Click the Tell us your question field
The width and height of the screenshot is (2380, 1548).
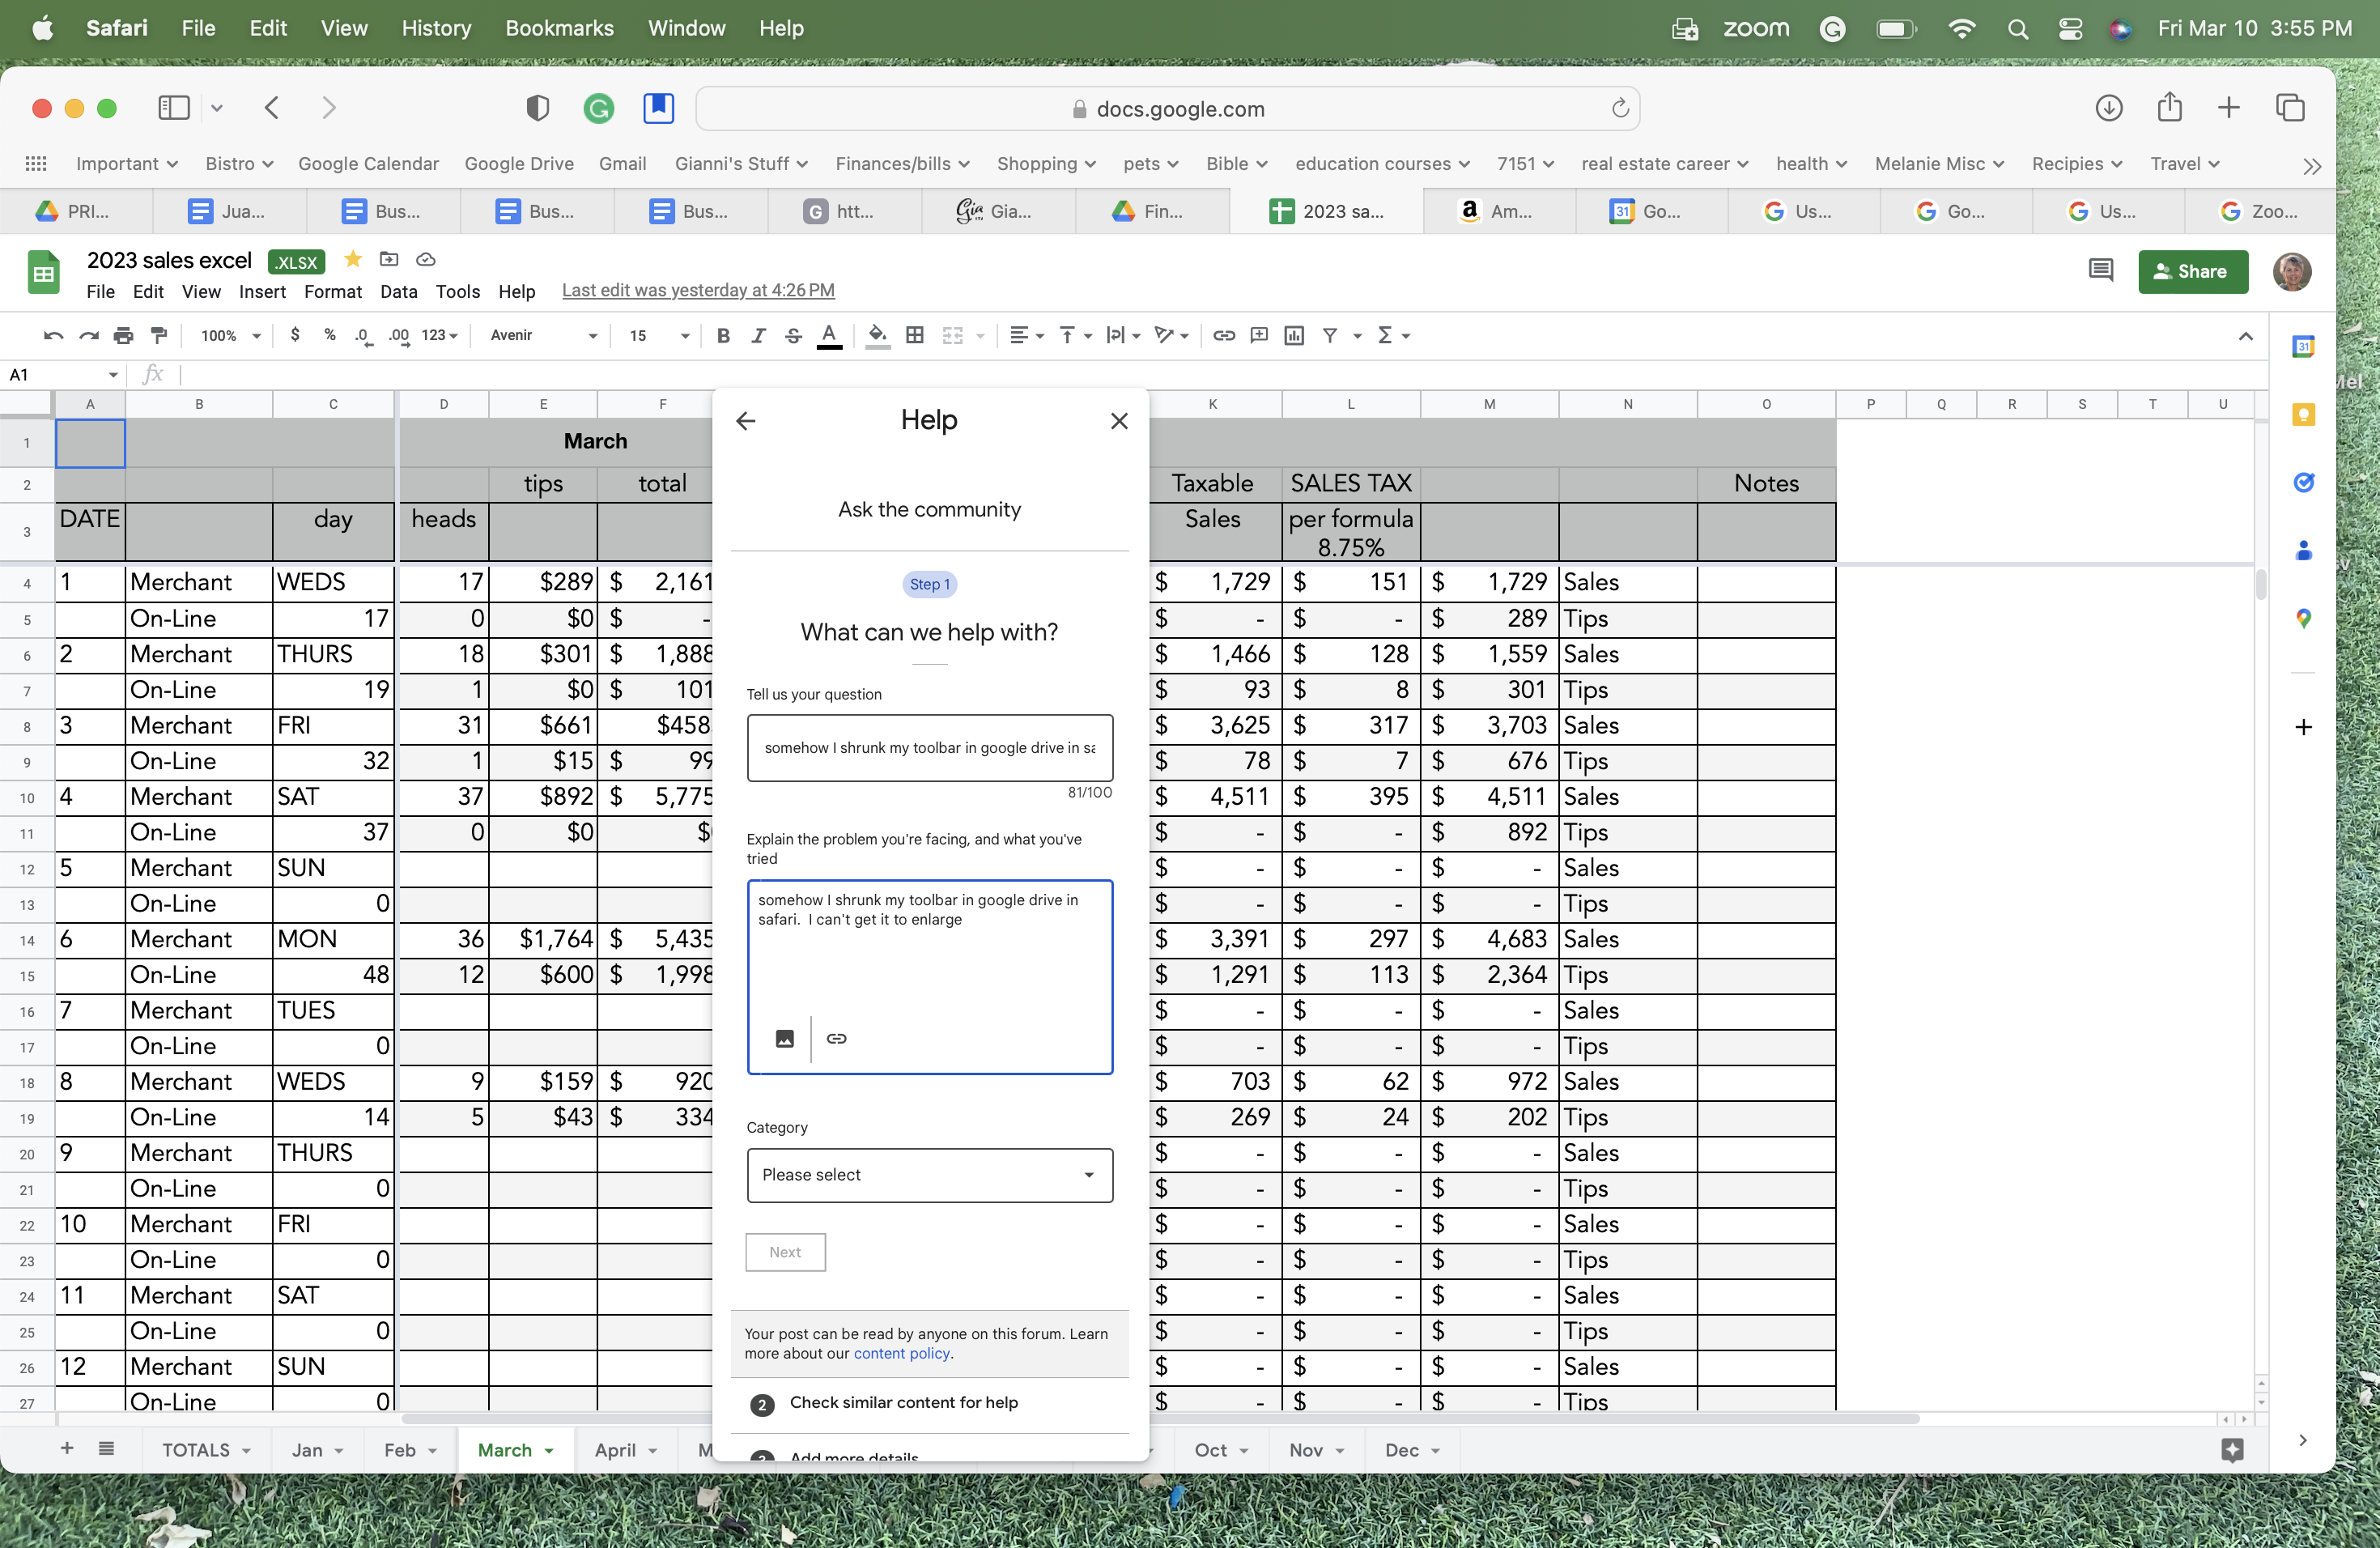pos(929,747)
